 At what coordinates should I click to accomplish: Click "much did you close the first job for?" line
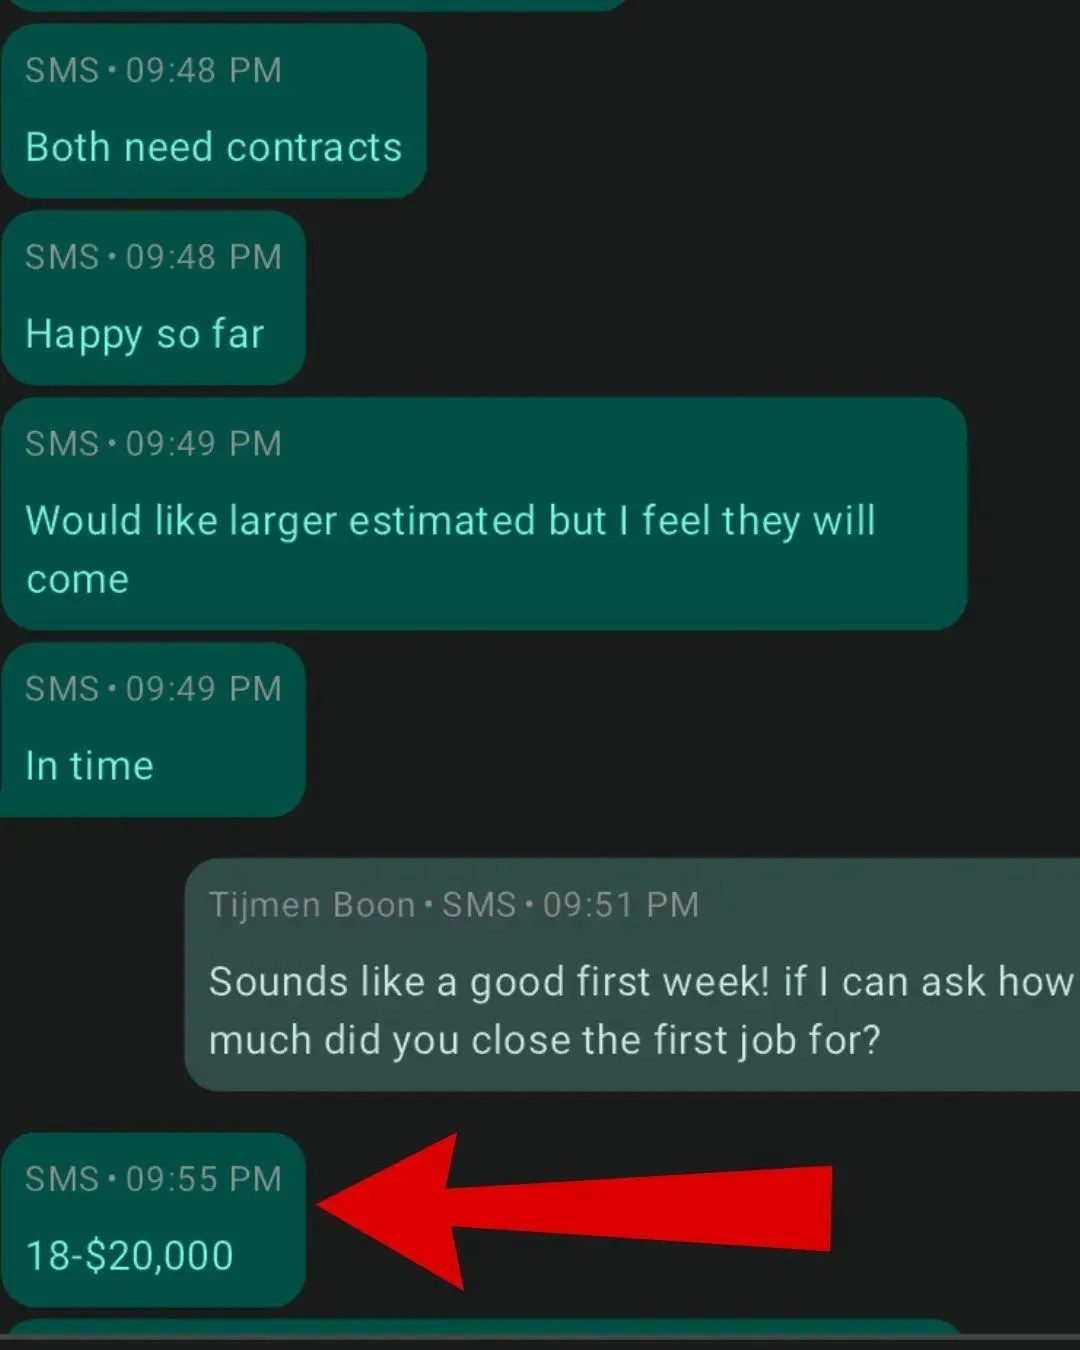click(545, 1041)
